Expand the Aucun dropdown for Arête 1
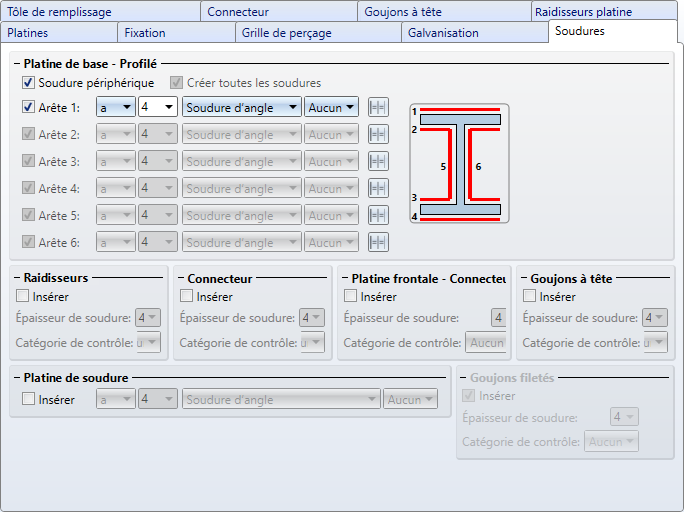Viewport: 684px width, 512px height. pos(332,107)
